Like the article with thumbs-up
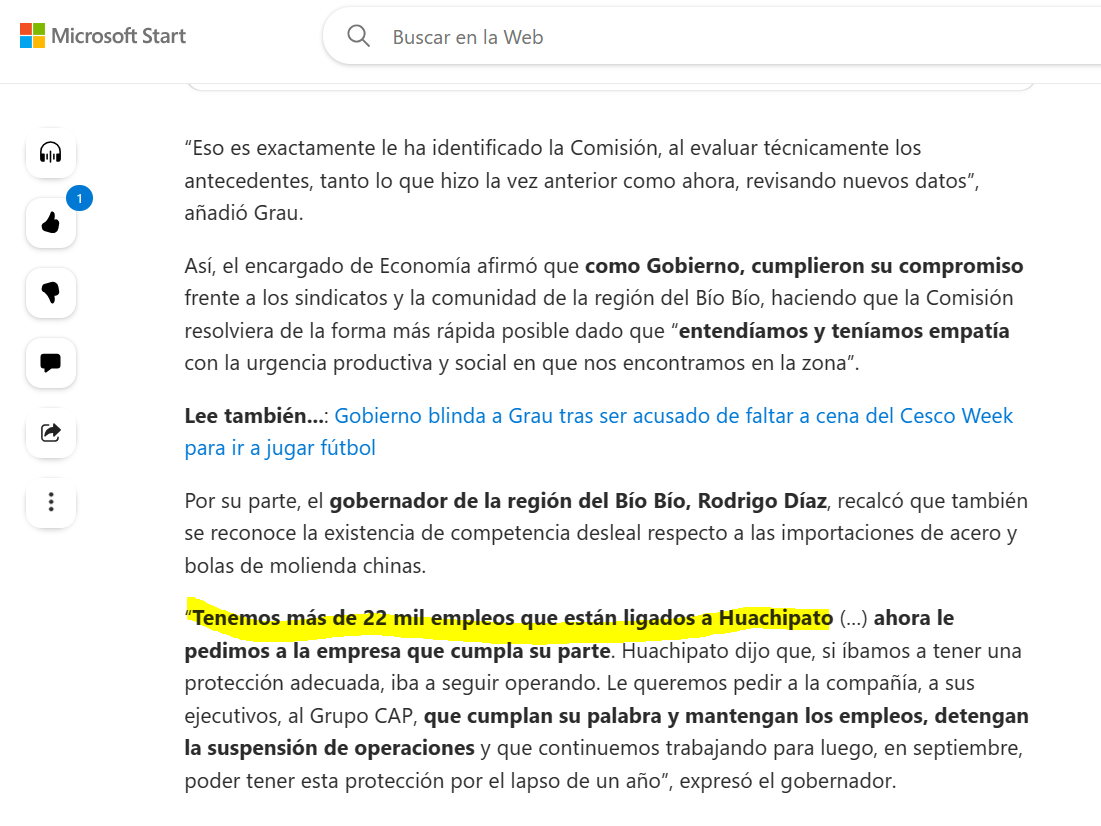 pos(51,223)
